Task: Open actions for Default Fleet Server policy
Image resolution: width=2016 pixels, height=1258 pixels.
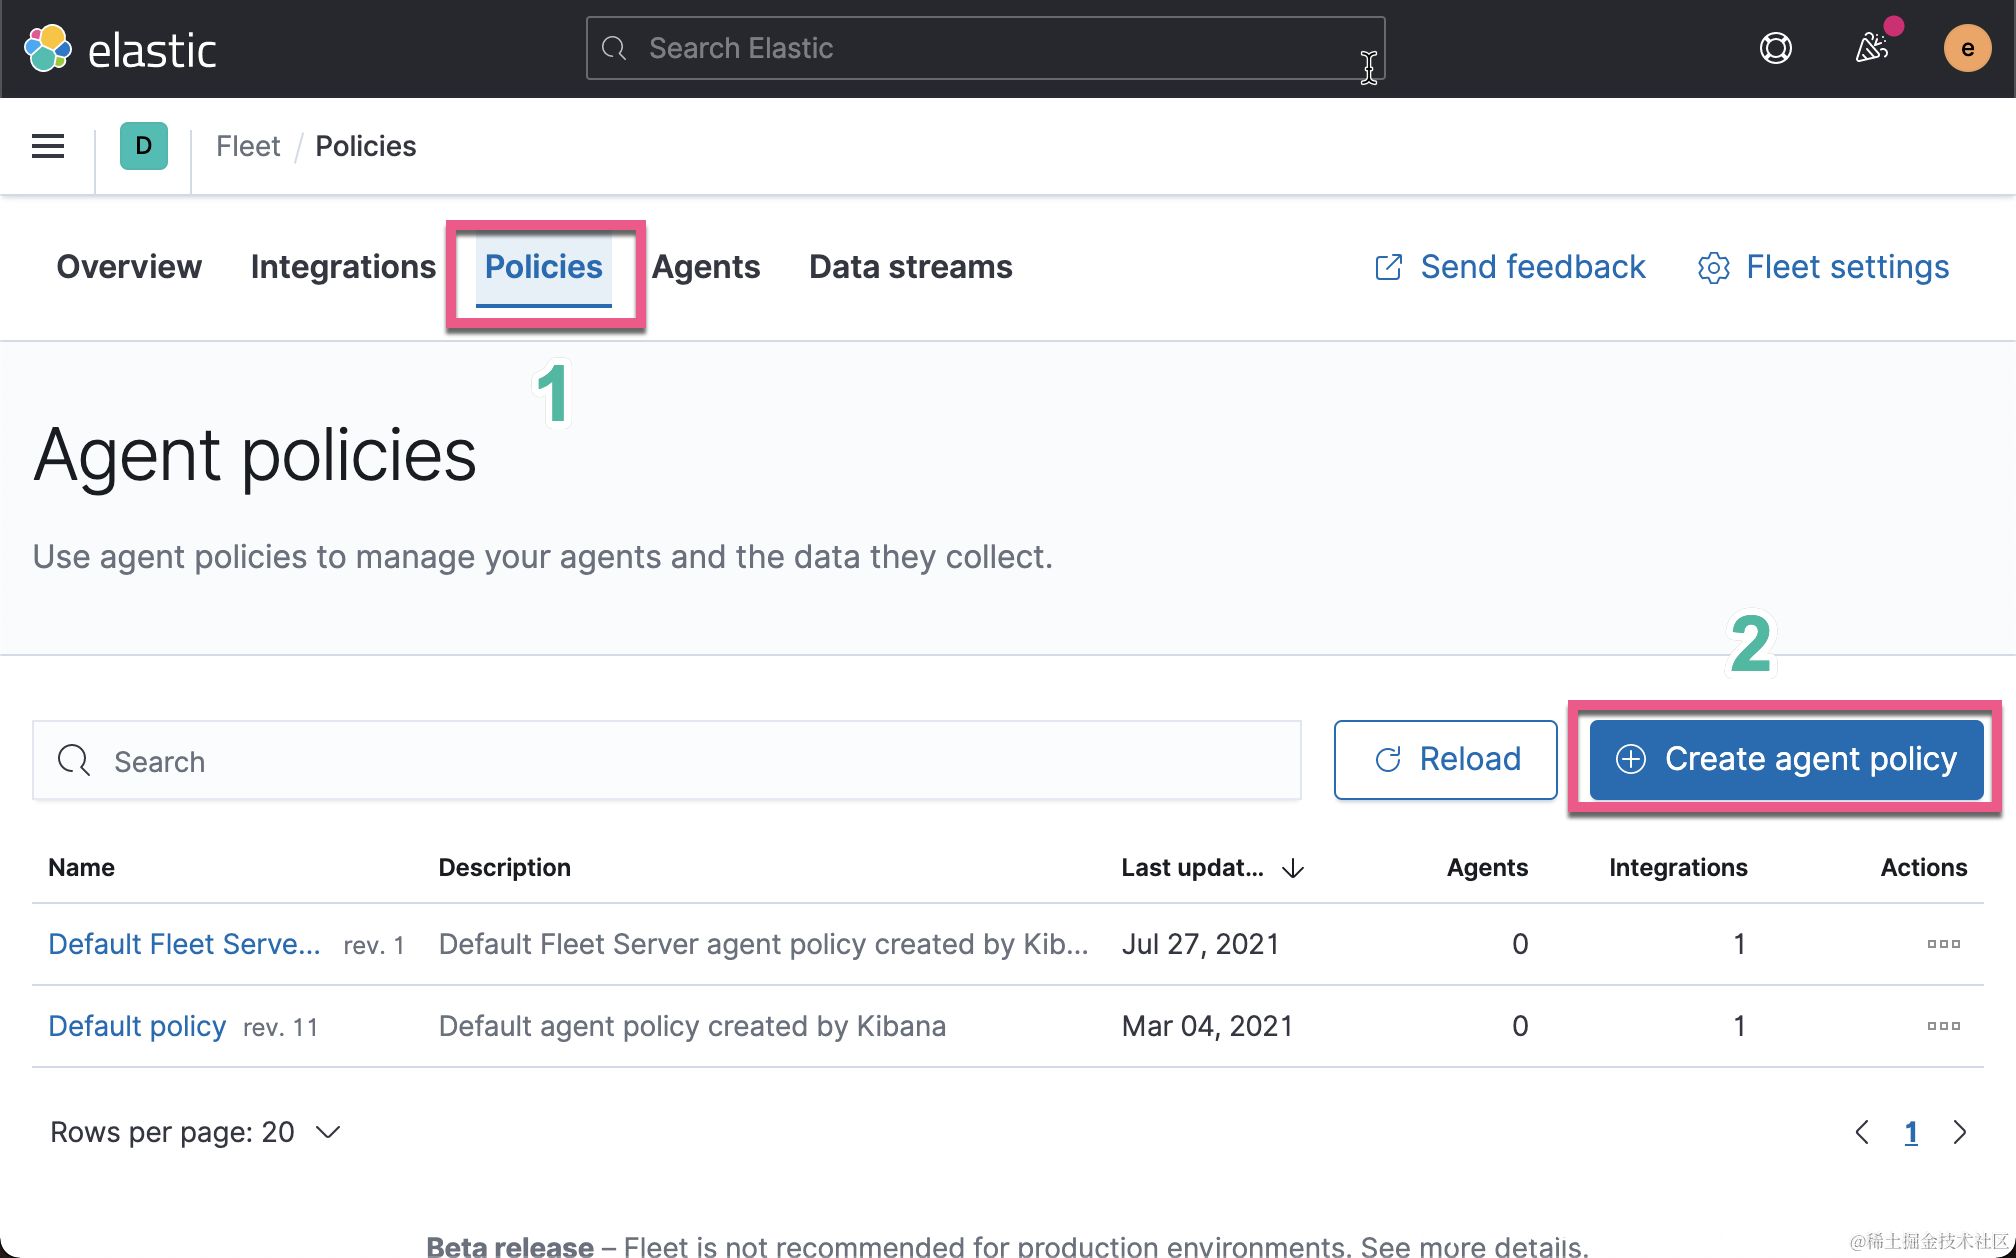Action: pyautogui.click(x=1943, y=944)
